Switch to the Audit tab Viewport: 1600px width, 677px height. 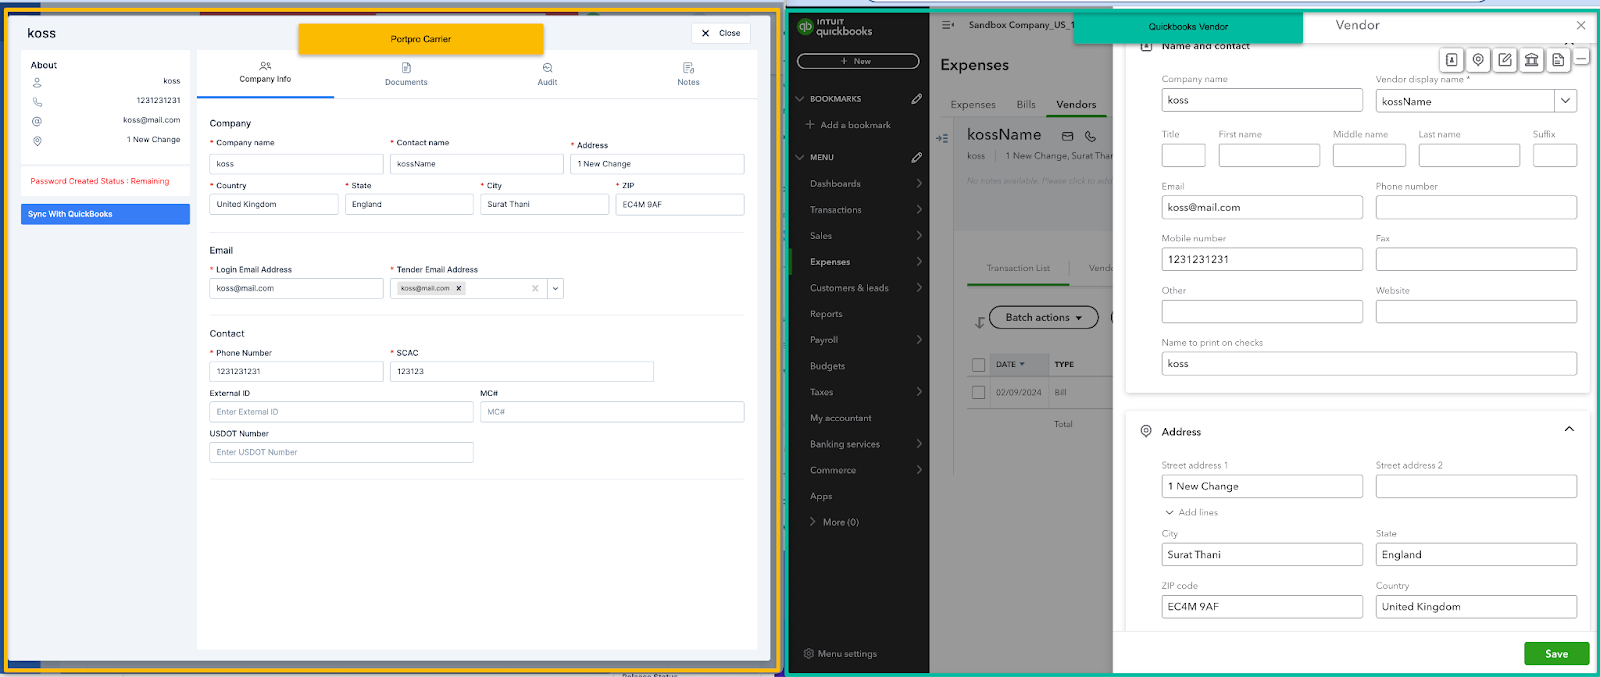[x=547, y=74]
